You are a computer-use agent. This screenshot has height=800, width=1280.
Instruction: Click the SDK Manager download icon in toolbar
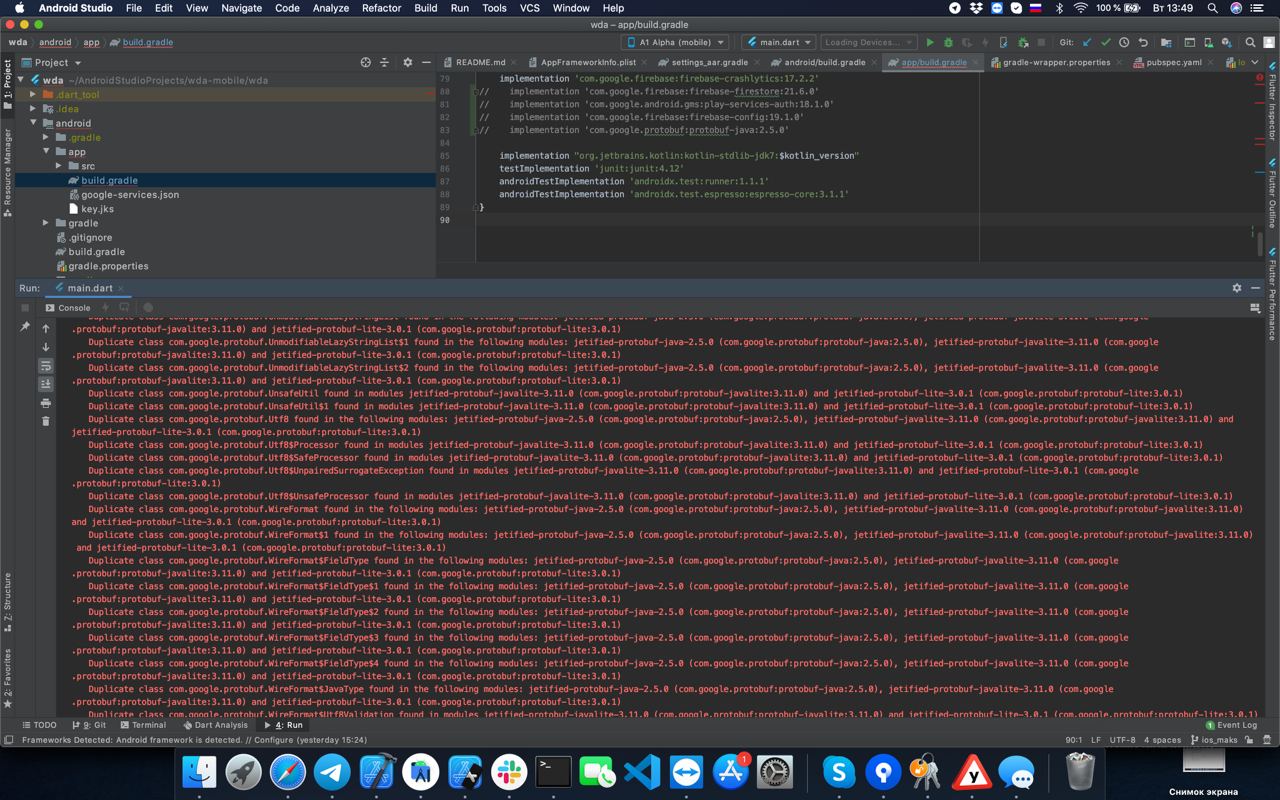click(x=1226, y=42)
